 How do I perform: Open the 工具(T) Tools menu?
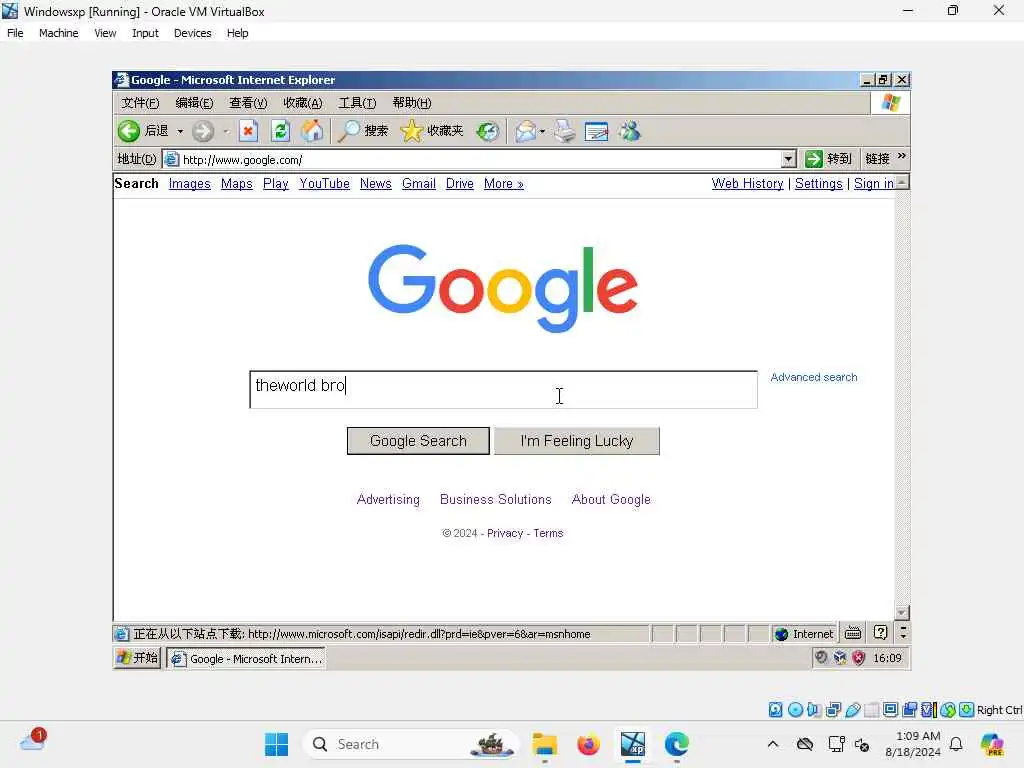357,103
